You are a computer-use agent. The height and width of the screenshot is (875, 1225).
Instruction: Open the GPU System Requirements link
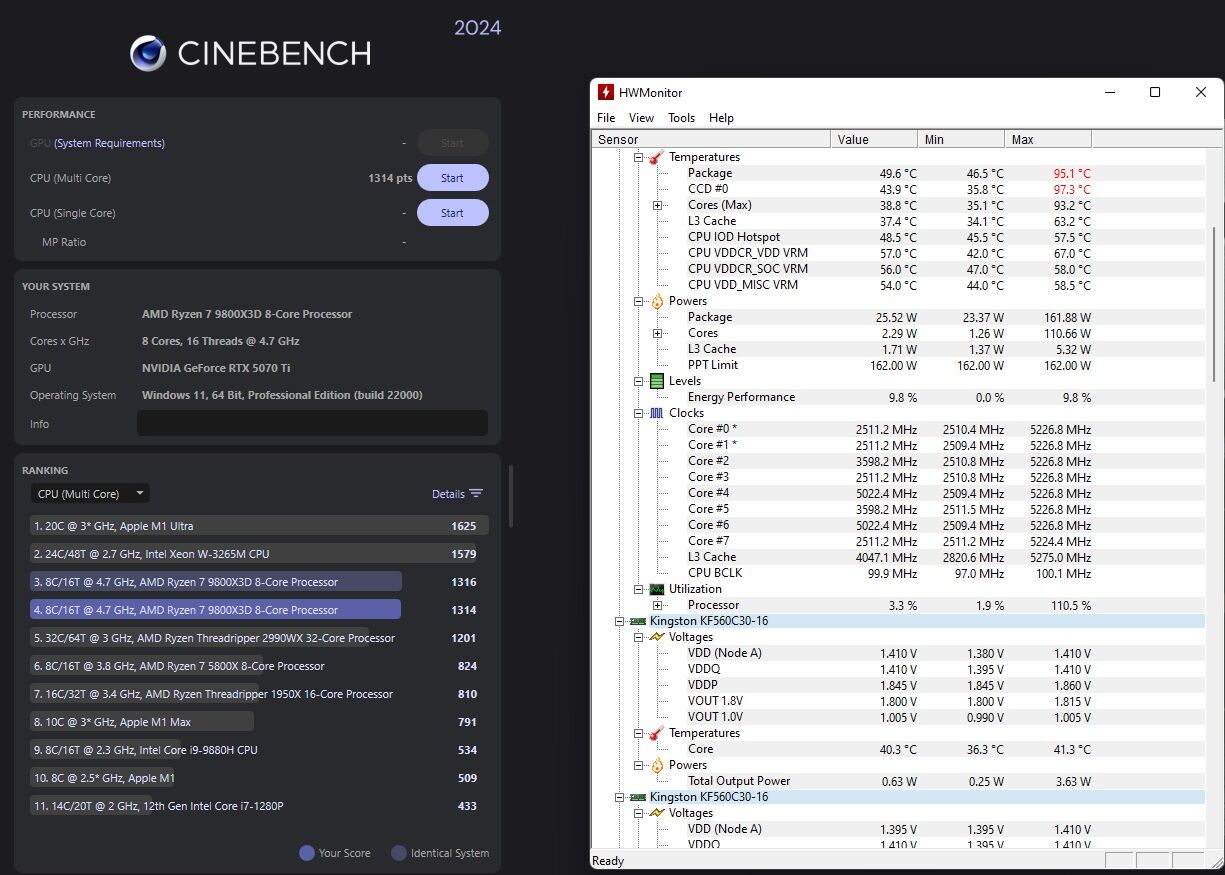(x=109, y=143)
